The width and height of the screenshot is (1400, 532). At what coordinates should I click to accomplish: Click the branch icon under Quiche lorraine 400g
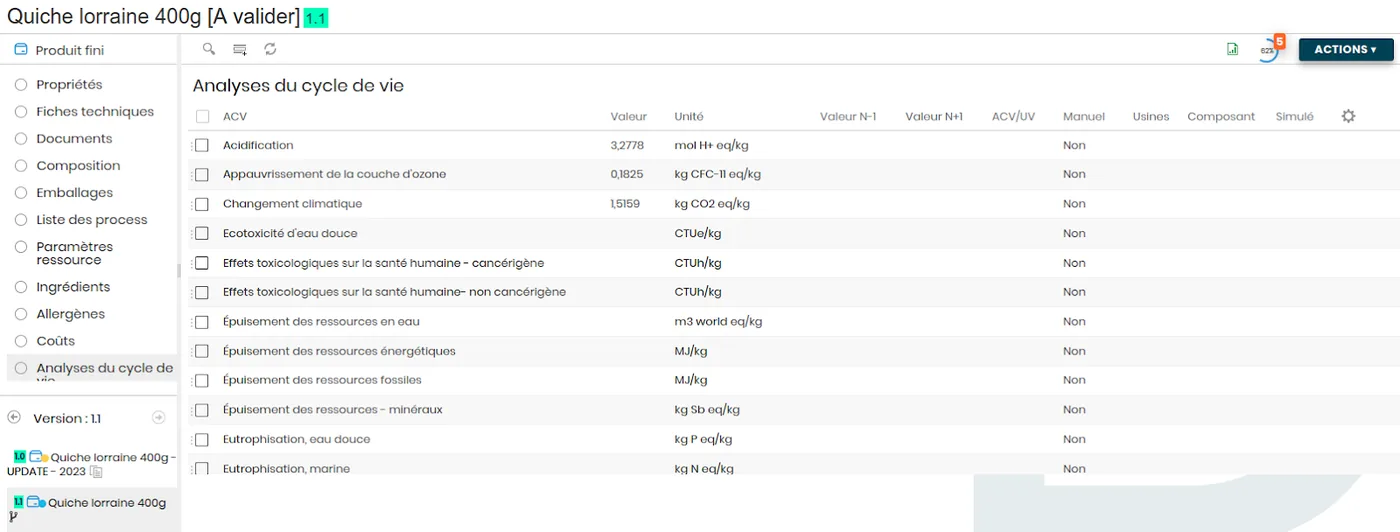tap(13, 517)
